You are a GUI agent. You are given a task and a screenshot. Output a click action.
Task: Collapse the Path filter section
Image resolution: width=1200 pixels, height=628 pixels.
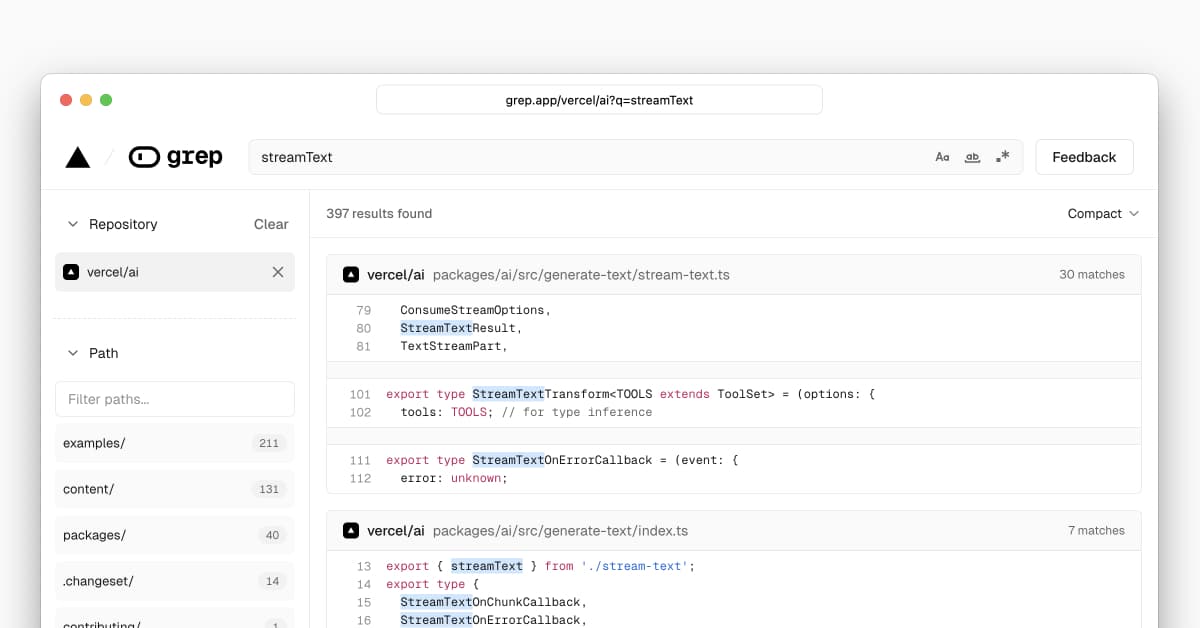[73, 353]
